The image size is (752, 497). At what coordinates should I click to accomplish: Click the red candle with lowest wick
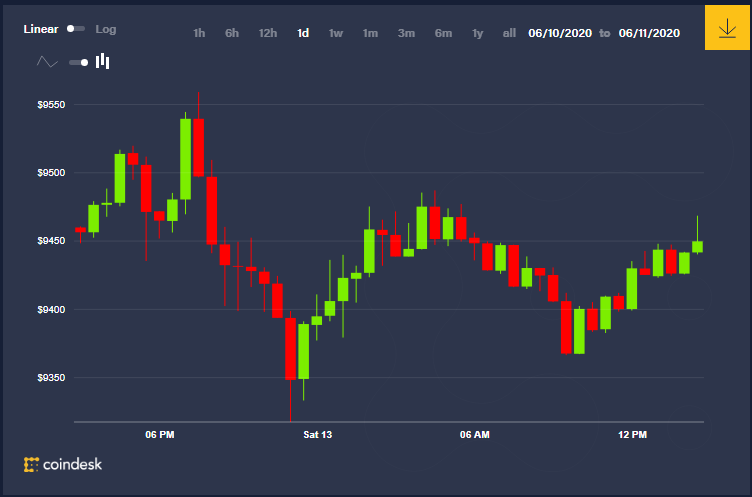click(290, 348)
